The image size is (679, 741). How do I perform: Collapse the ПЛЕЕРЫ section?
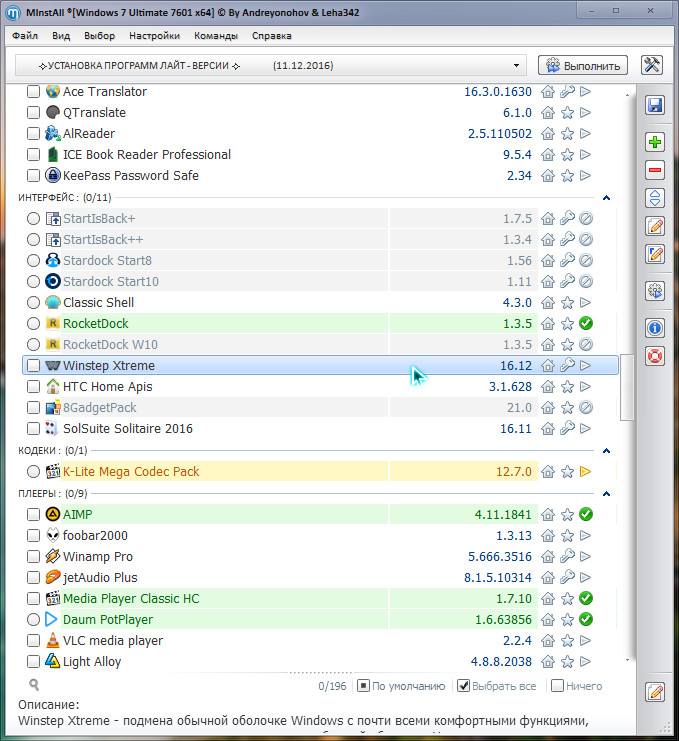[x=607, y=493]
